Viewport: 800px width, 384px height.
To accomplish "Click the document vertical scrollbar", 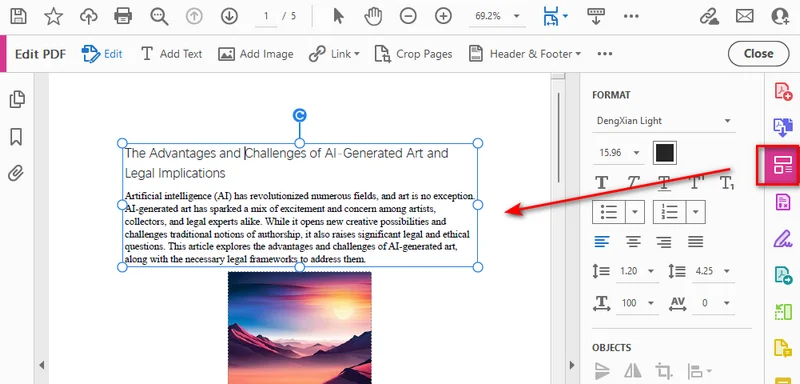I will coord(558,138).
